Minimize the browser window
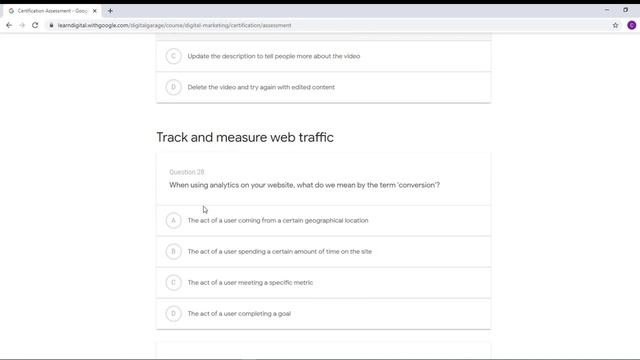This screenshot has height=360, width=640. coord(607,10)
